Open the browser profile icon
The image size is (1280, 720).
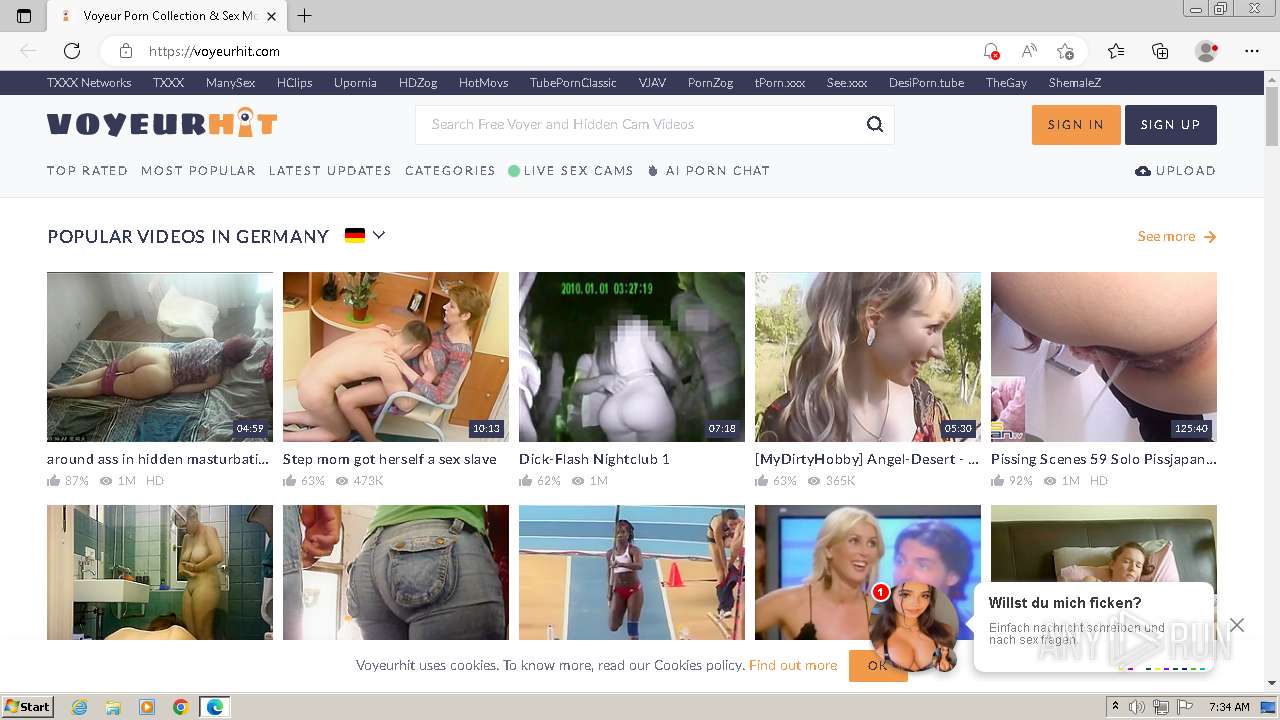tap(1206, 51)
